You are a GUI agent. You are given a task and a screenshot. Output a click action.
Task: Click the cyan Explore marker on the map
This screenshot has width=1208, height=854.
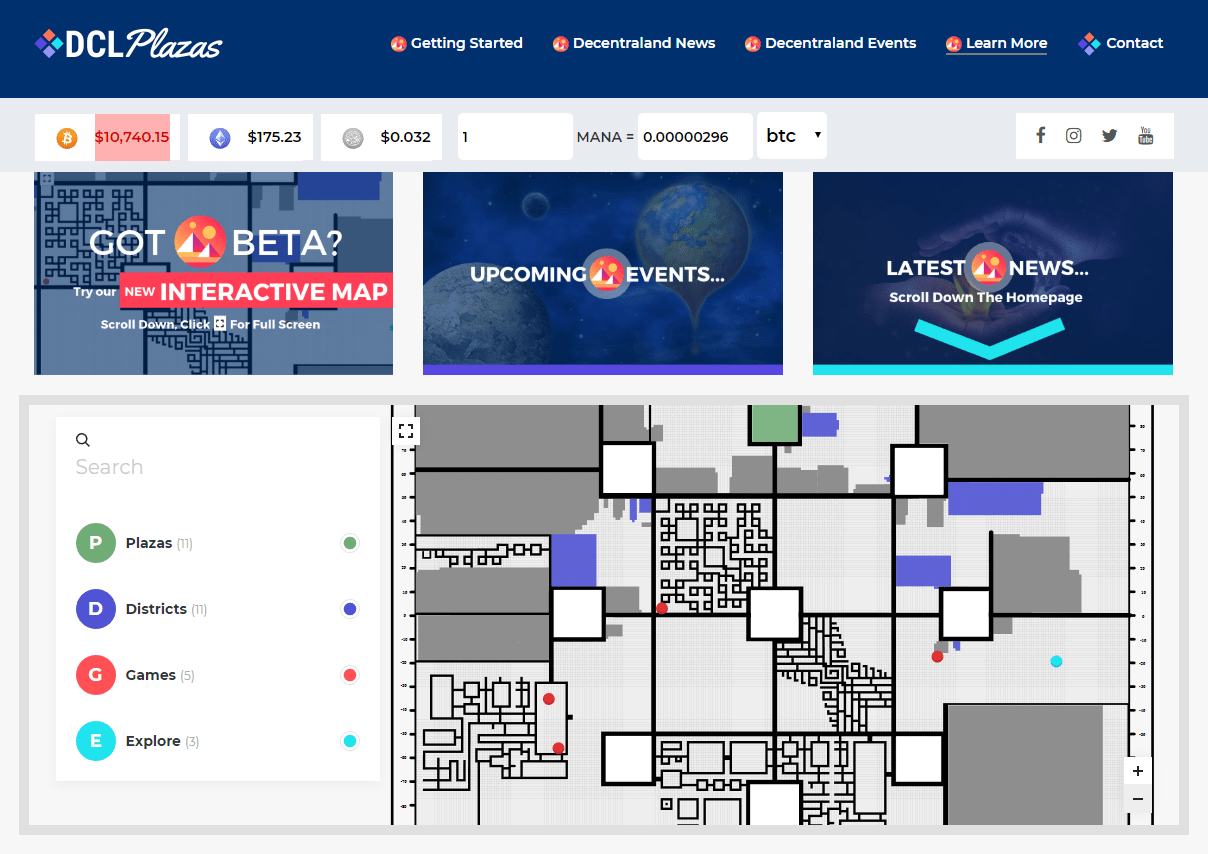(1056, 661)
